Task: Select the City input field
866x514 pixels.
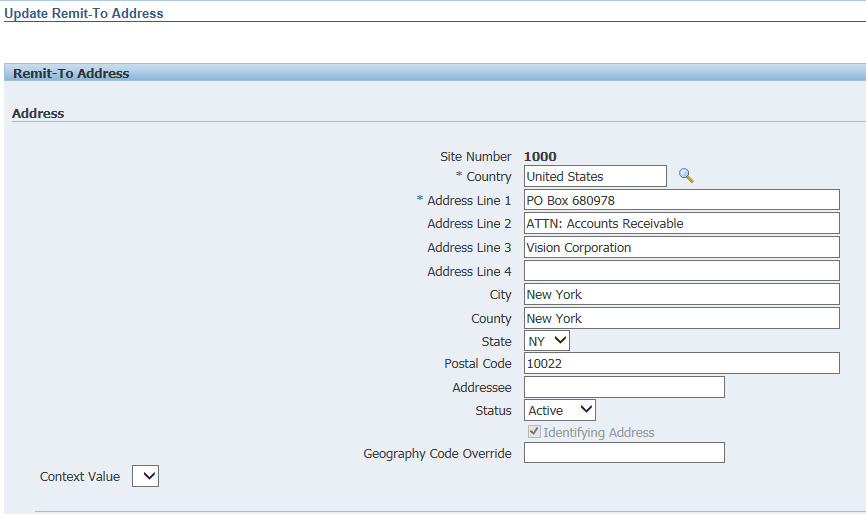Action: [x=681, y=294]
